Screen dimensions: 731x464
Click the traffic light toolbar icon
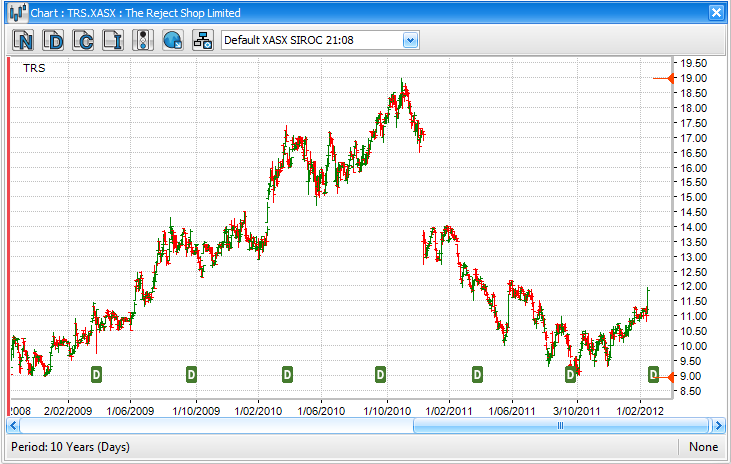[143, 41]
